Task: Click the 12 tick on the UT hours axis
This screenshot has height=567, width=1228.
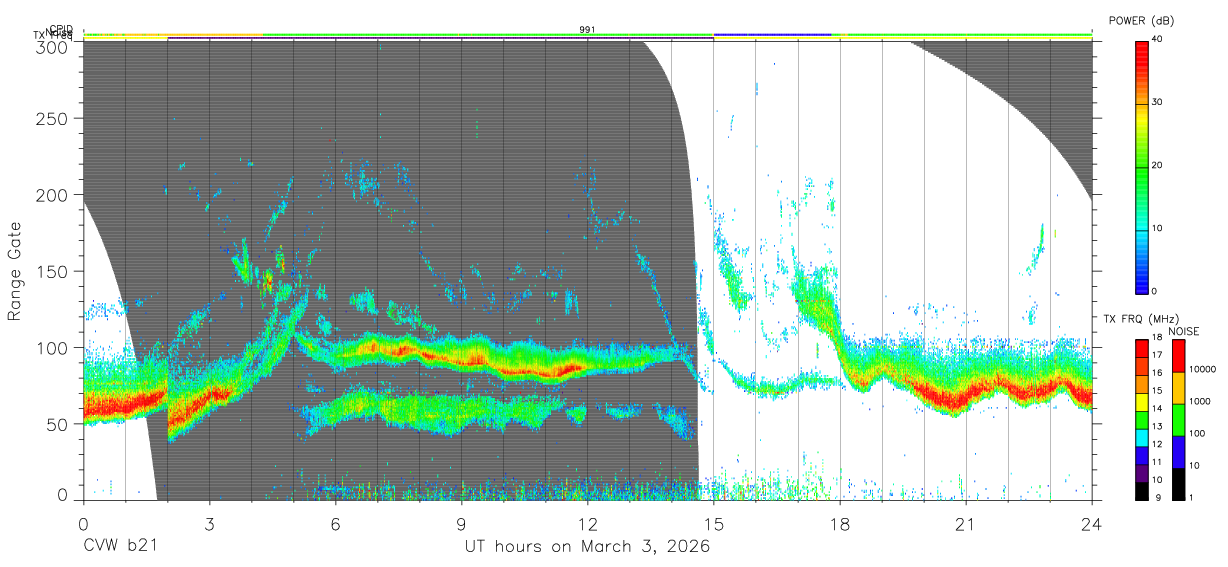Action: click(587, 523)
